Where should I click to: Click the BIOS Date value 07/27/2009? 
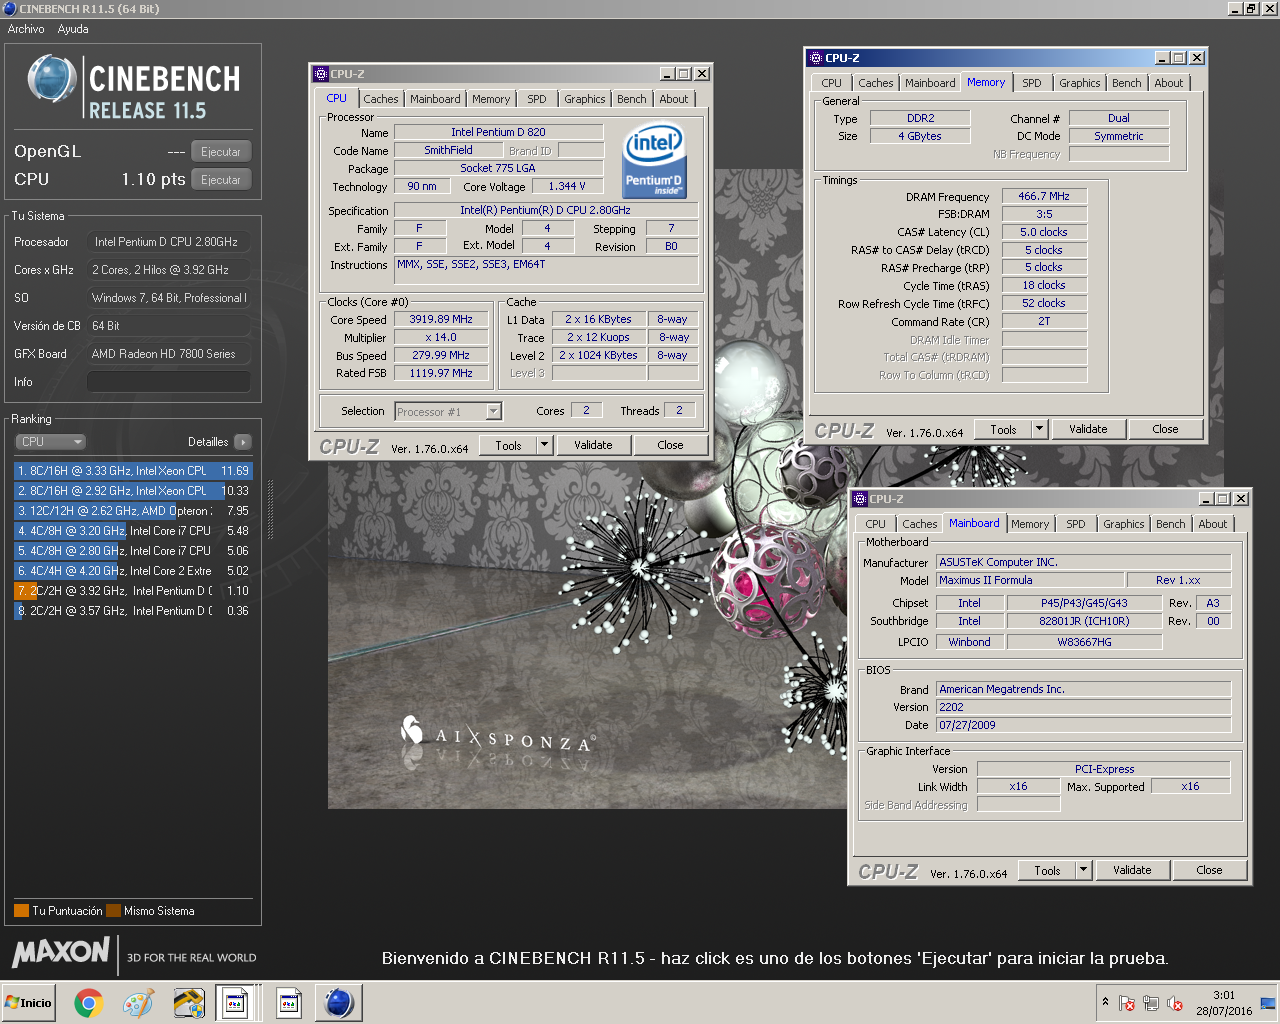click(1083, 725)
